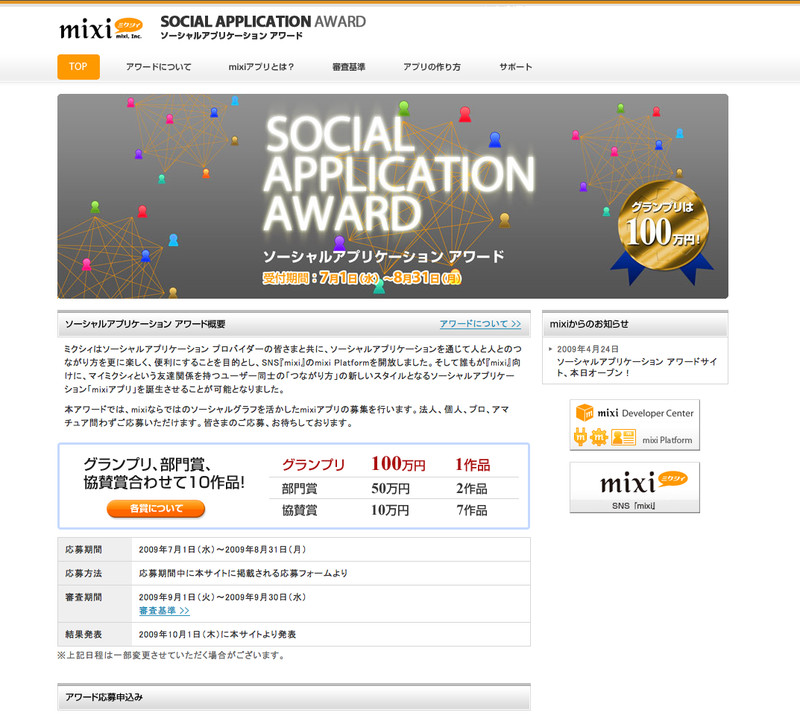
Task: Click the 2009年4月24日 news date
Action: tap(588, 349)
